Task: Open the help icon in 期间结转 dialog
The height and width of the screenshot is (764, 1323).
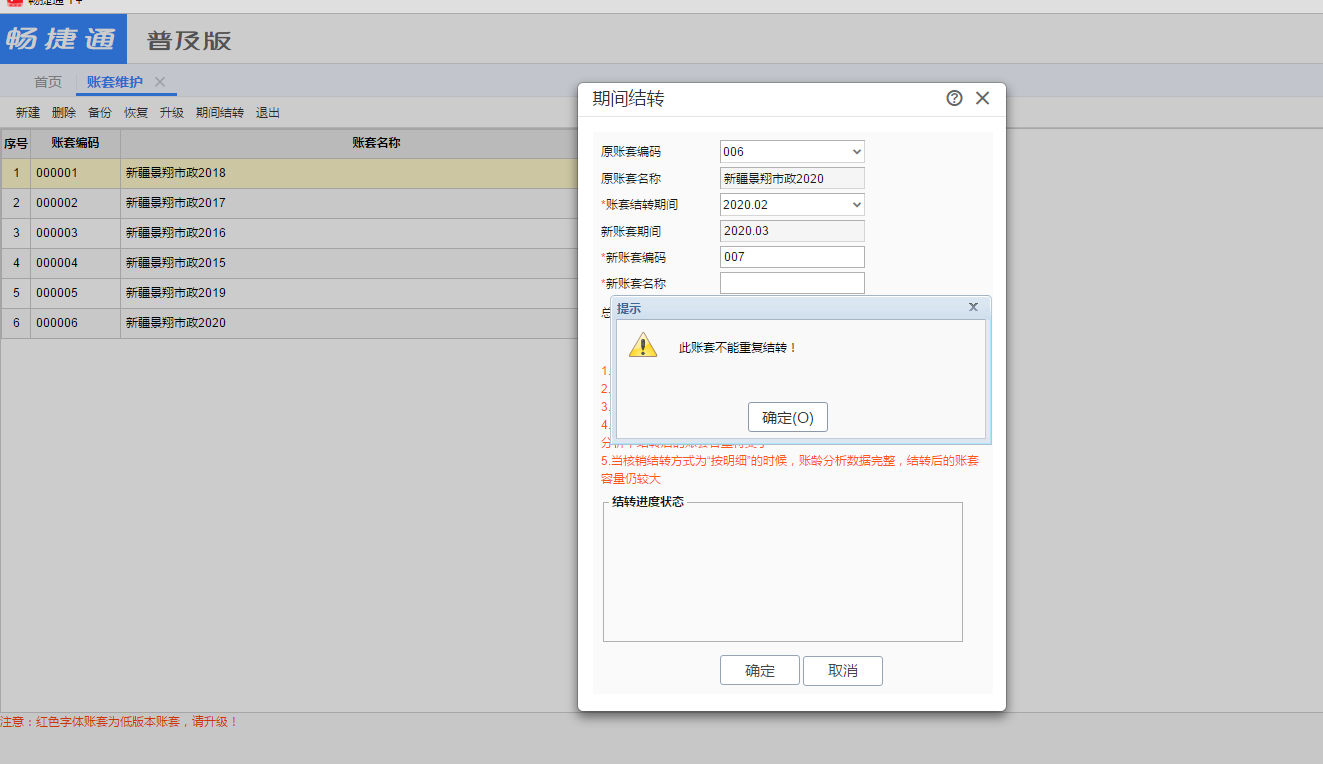Action: coord(954,98)
